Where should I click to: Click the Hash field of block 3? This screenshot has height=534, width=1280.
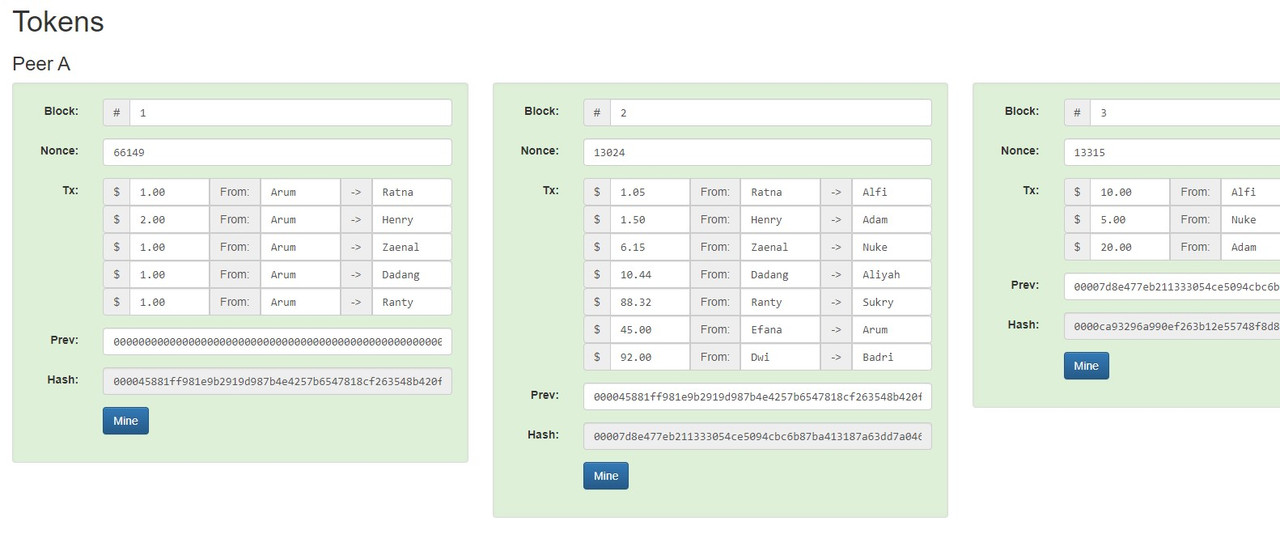(x=1172, y=326)
